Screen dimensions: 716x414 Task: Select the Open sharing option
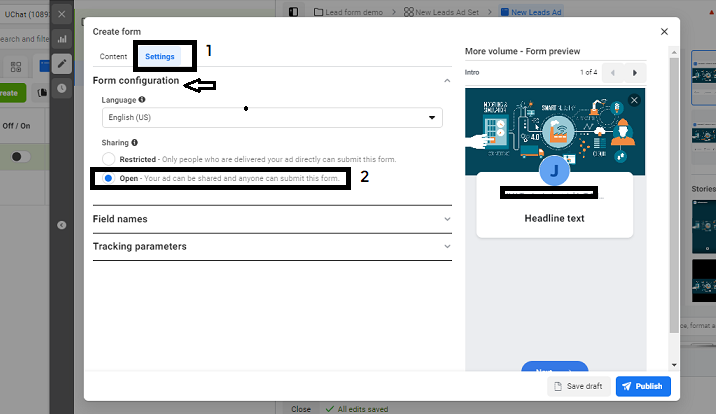[x=109, y=179]
